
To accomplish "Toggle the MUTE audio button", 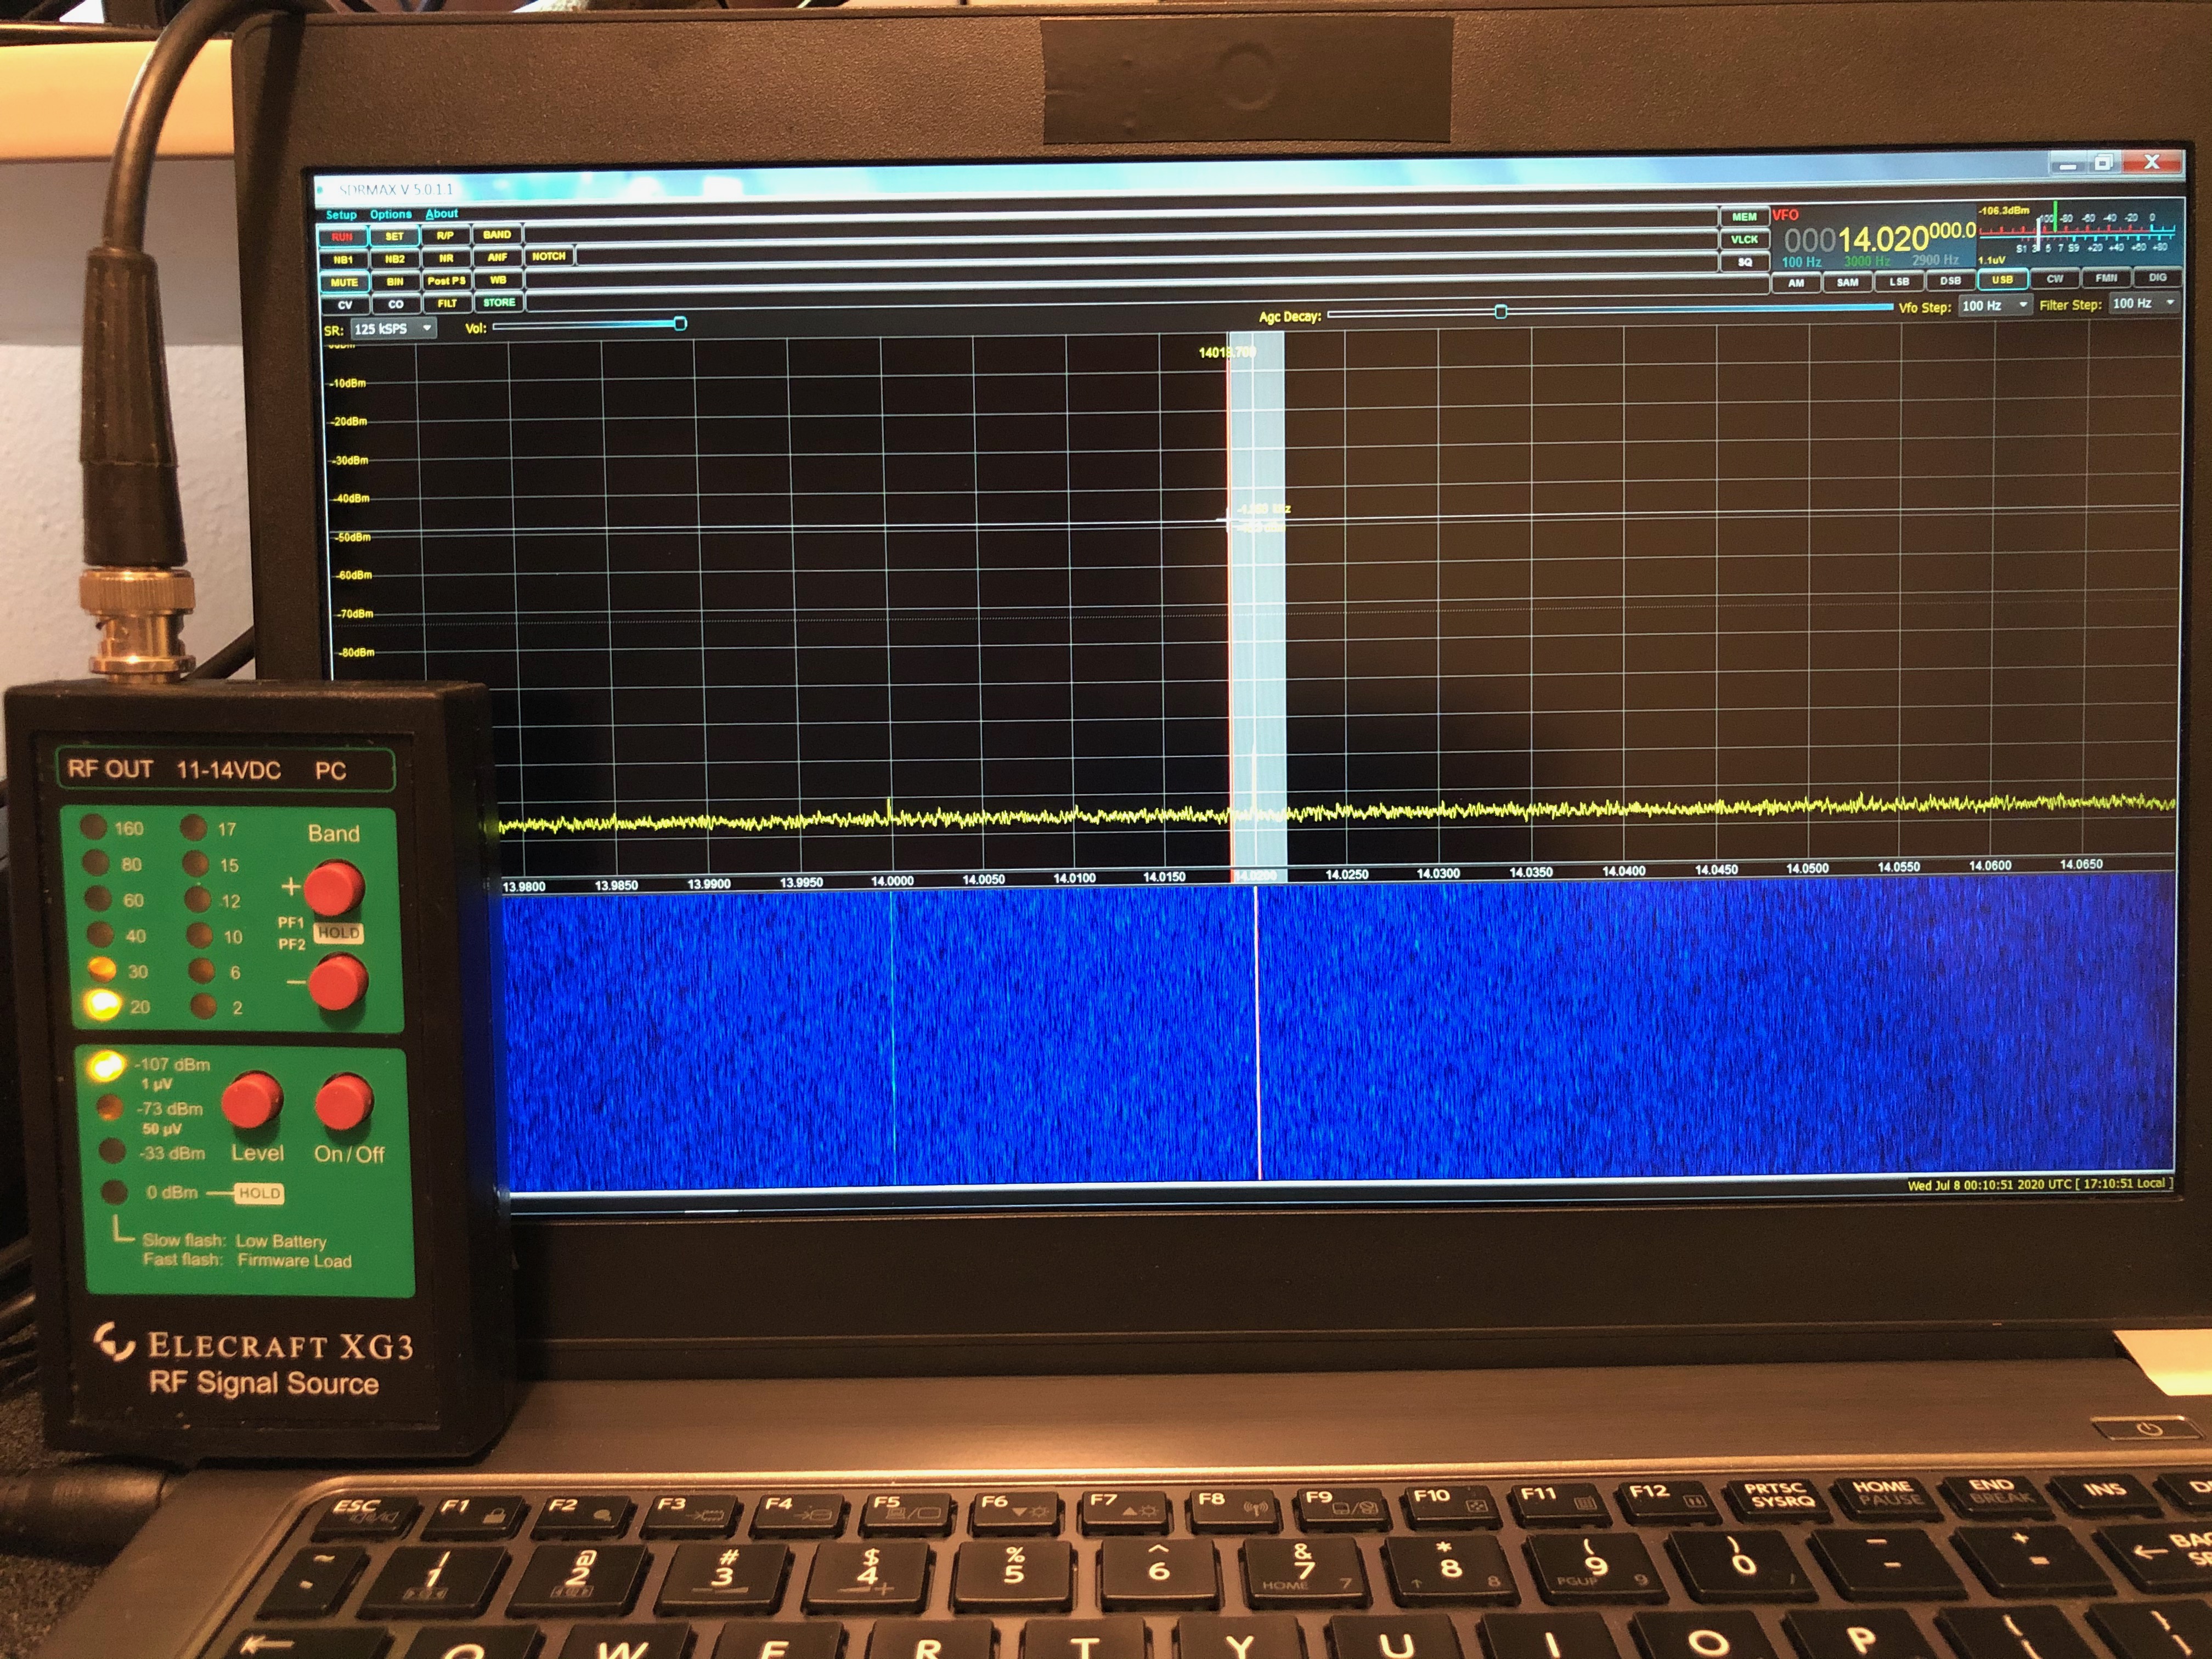I will point(344,282).
